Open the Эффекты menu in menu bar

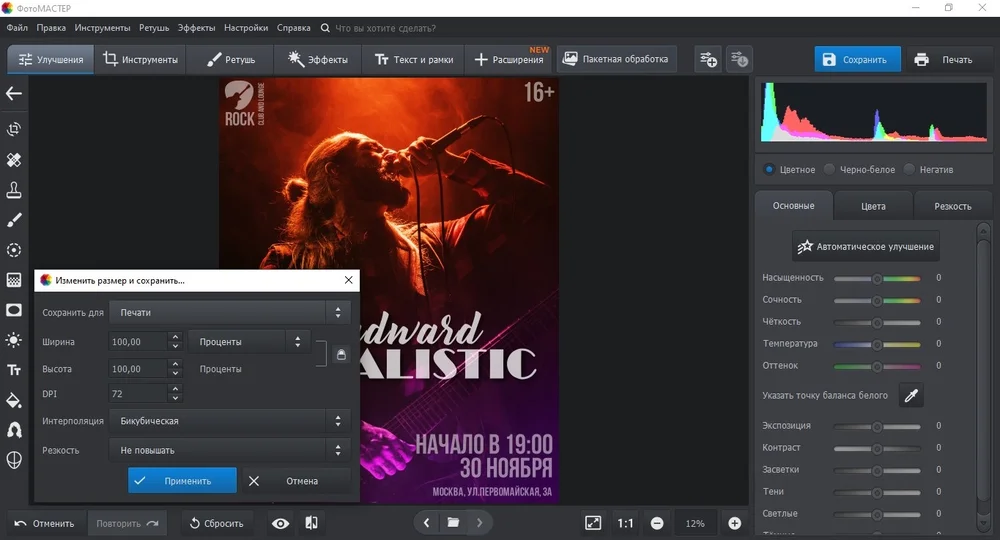coord(196,28)
